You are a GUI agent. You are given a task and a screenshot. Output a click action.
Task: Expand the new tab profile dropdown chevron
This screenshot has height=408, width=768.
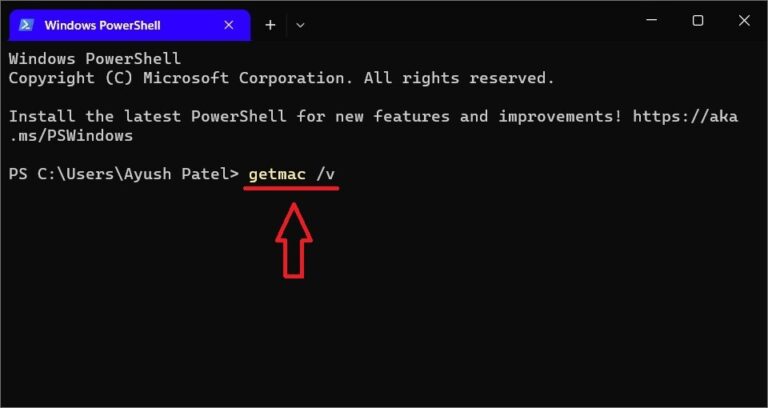(x=300, y=25)
